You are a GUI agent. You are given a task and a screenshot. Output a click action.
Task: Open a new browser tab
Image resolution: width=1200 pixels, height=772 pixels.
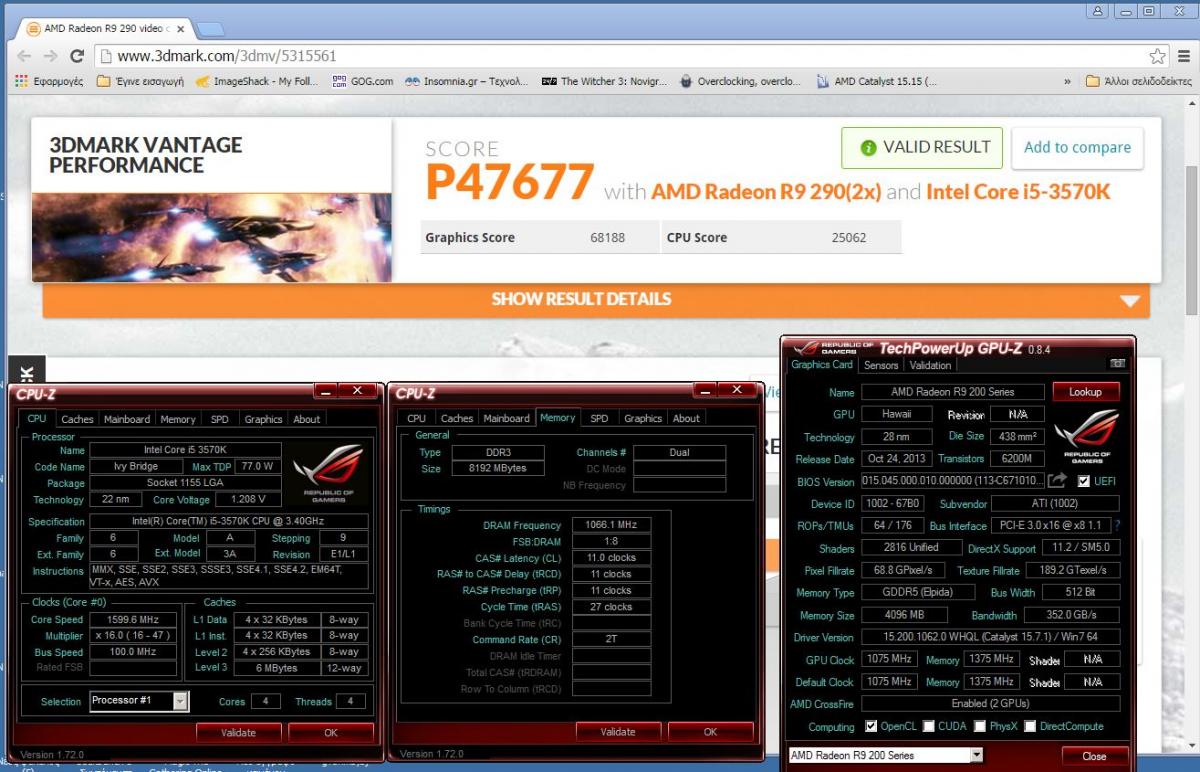[209, 28]
